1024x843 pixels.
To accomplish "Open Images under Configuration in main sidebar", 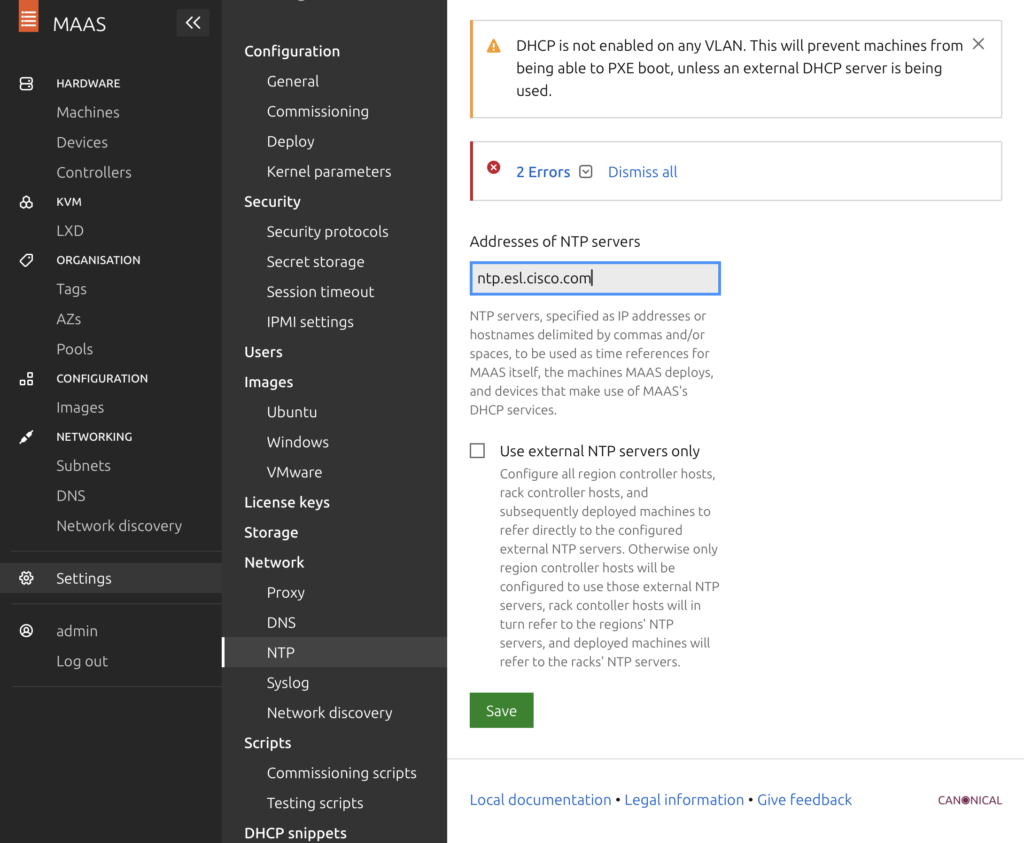I will (x=80, y=407).
